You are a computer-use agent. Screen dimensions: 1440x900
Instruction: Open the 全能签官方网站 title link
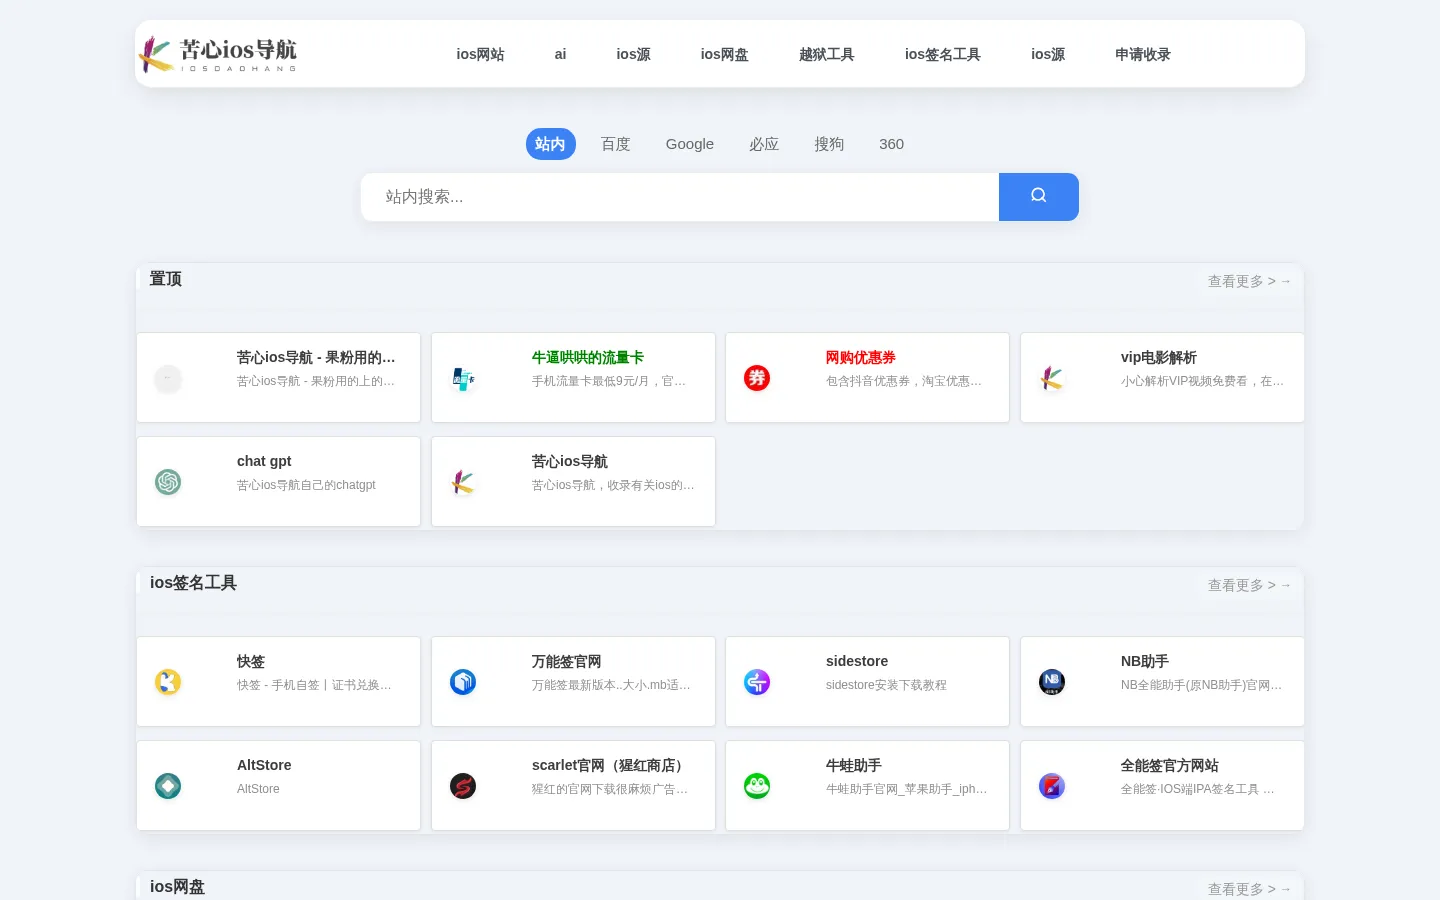coord(1170,765)
